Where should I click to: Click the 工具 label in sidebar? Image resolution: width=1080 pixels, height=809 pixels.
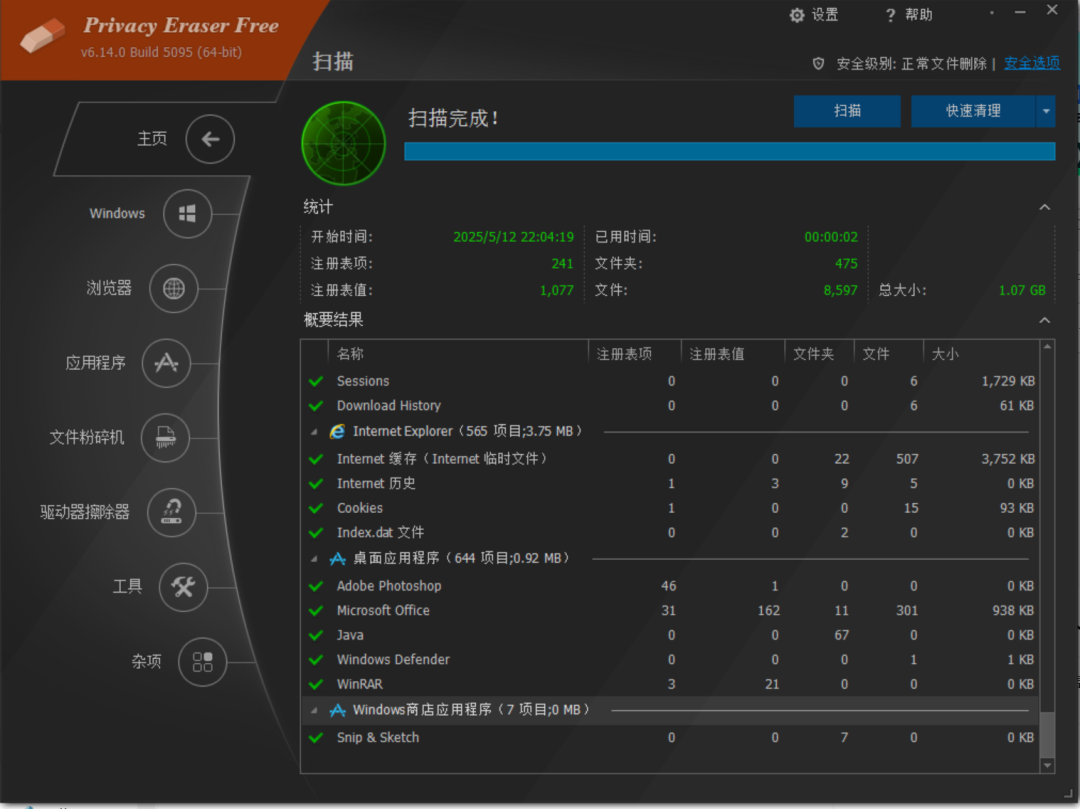pyautogui.click(x=127, y=587)
